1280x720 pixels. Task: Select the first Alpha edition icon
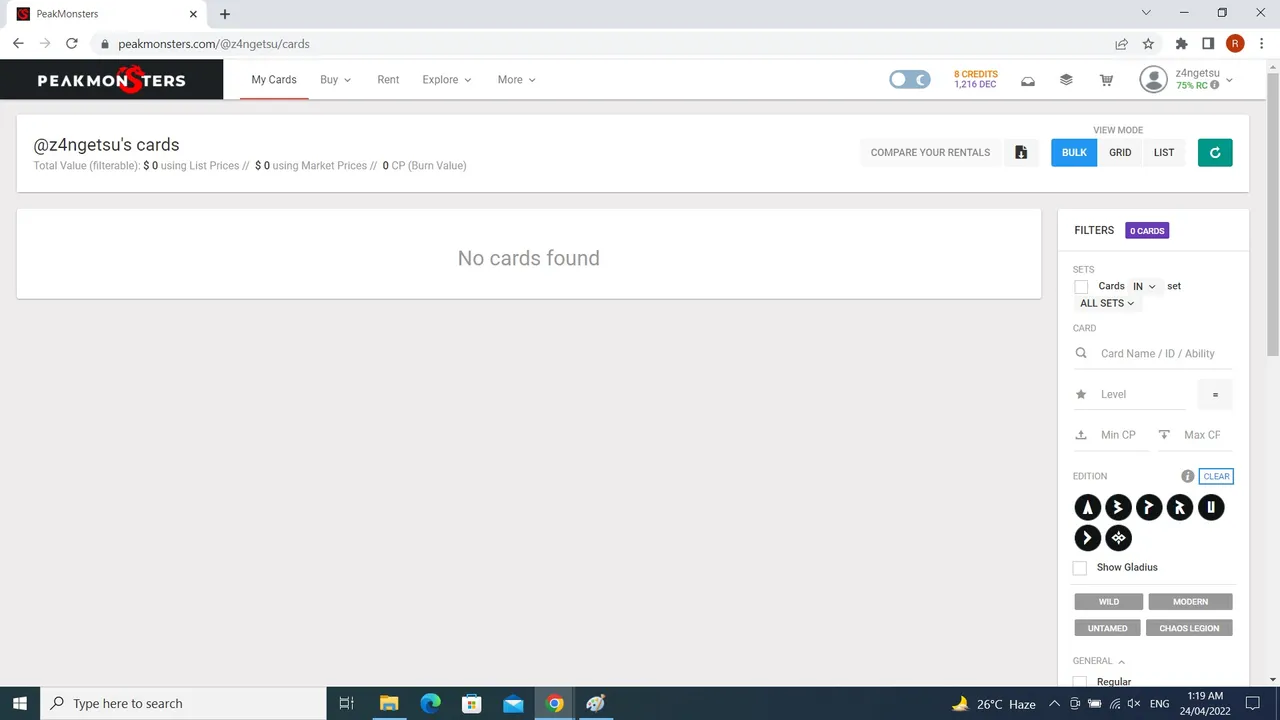[x=1087, y=508]
